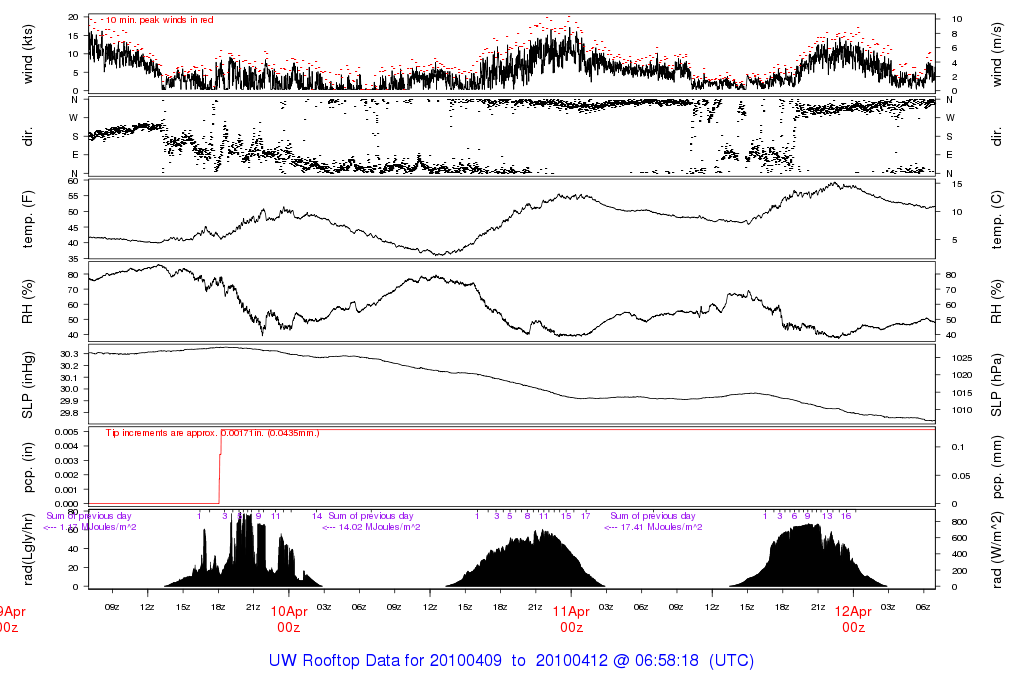Click the "wind (kts)" axis label
The height and width of the screenshot is (700, 1024).
27,54
